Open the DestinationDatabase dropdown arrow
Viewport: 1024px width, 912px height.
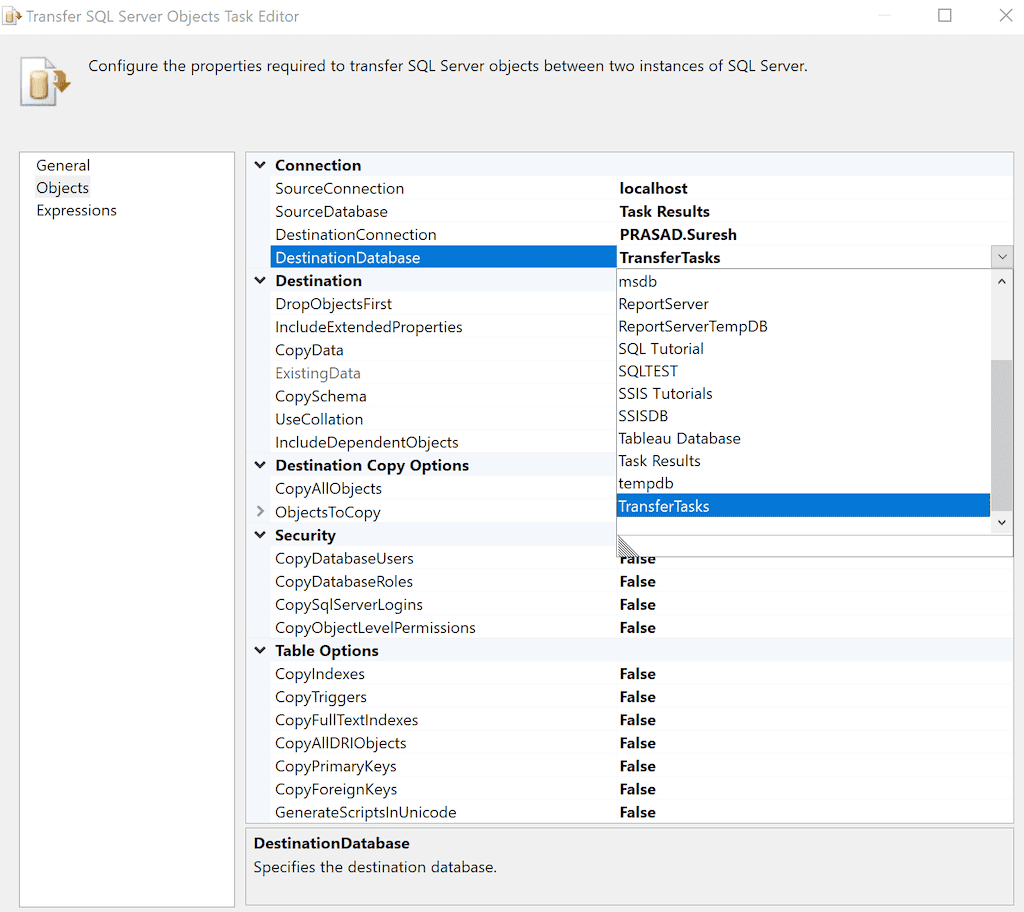(x=1002, y=257)
